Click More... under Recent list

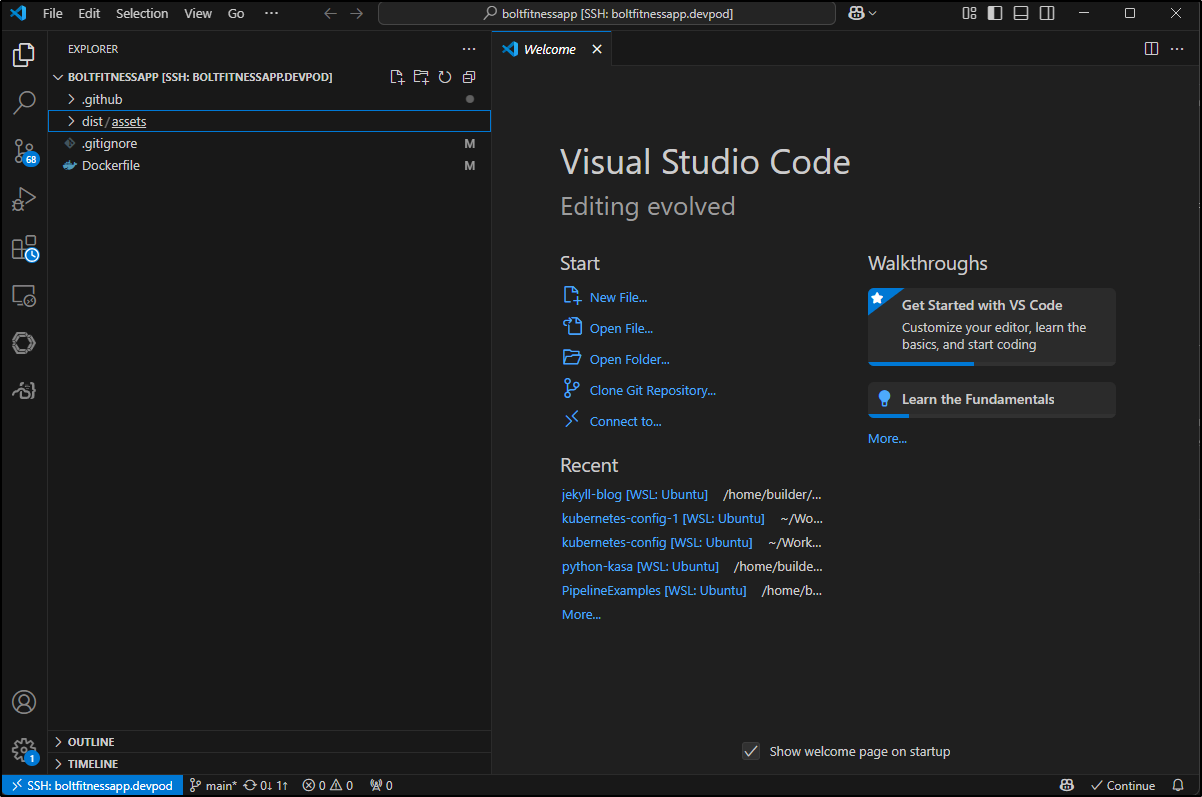581,614
